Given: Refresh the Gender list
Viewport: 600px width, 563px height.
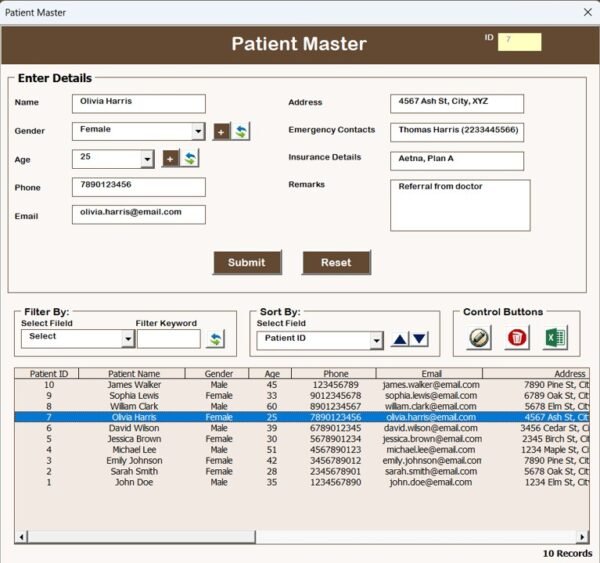Looking at the screenshot, I should 241,132.
